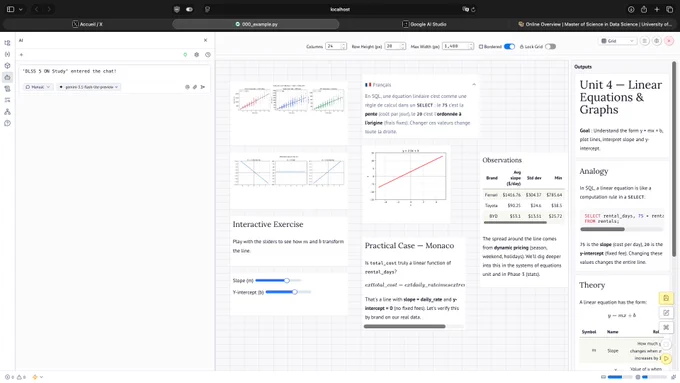Toggle the dark mode switch in browser toolbar
680x383 pixels.
[x=190, y=9]
